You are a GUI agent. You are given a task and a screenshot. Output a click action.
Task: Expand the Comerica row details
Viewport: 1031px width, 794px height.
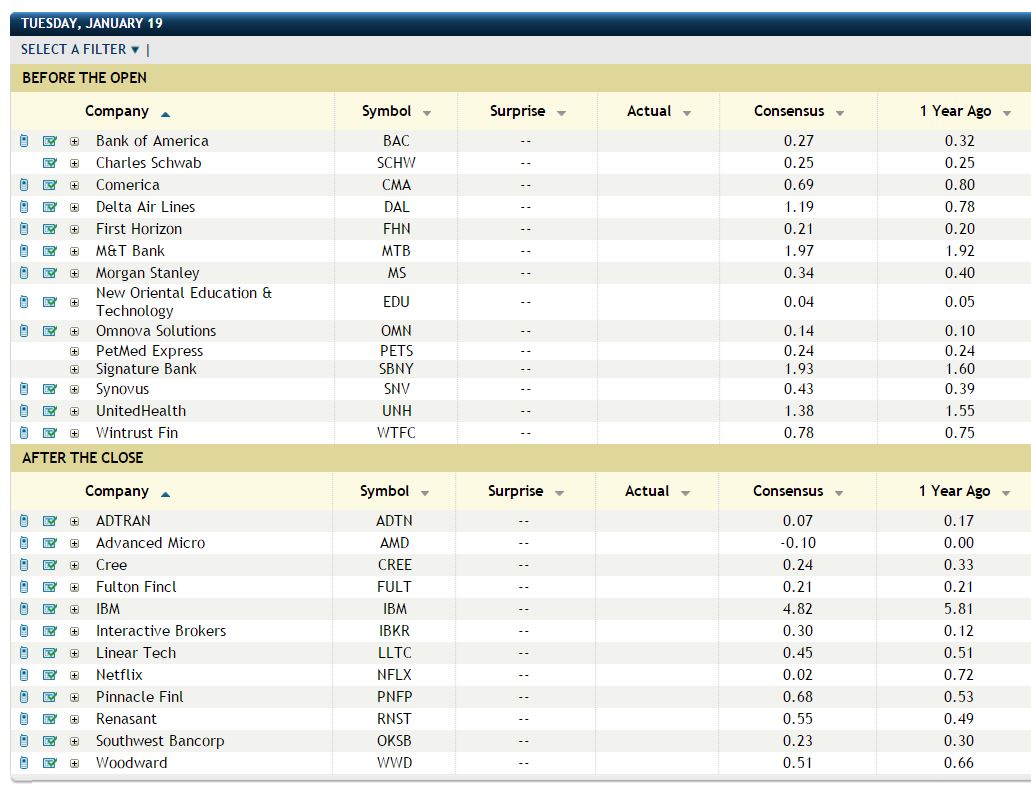74,185
